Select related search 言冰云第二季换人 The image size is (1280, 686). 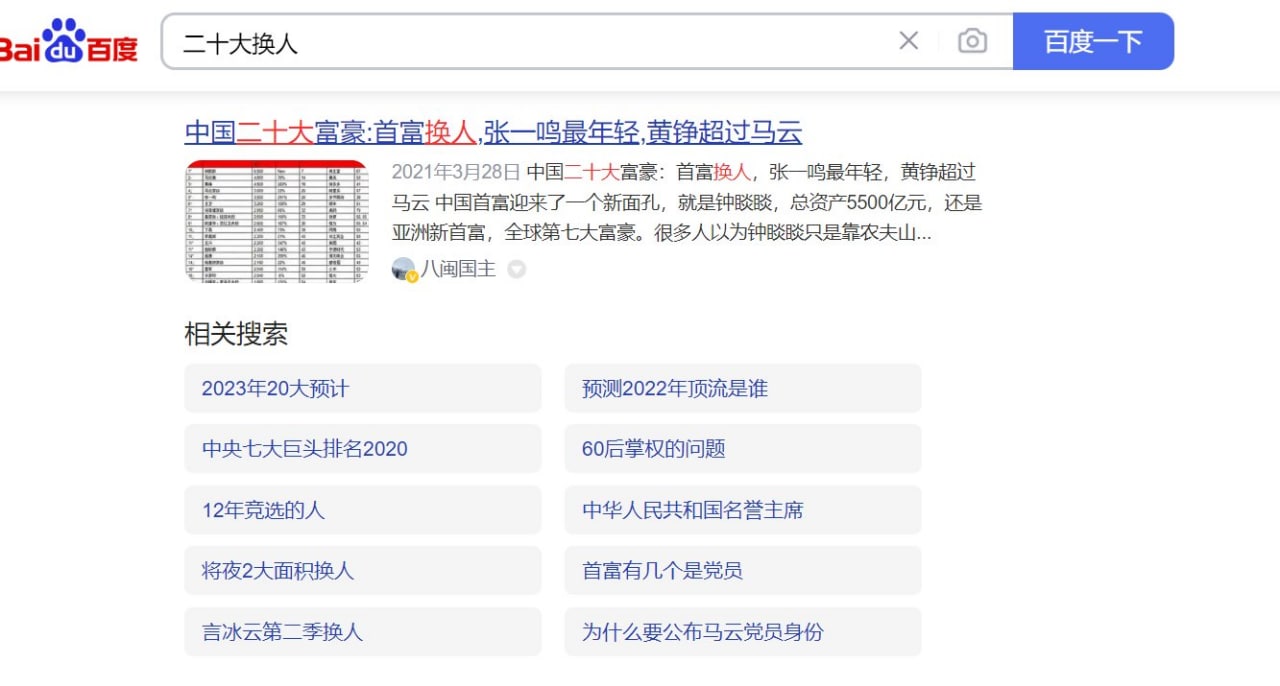[362, 632]
